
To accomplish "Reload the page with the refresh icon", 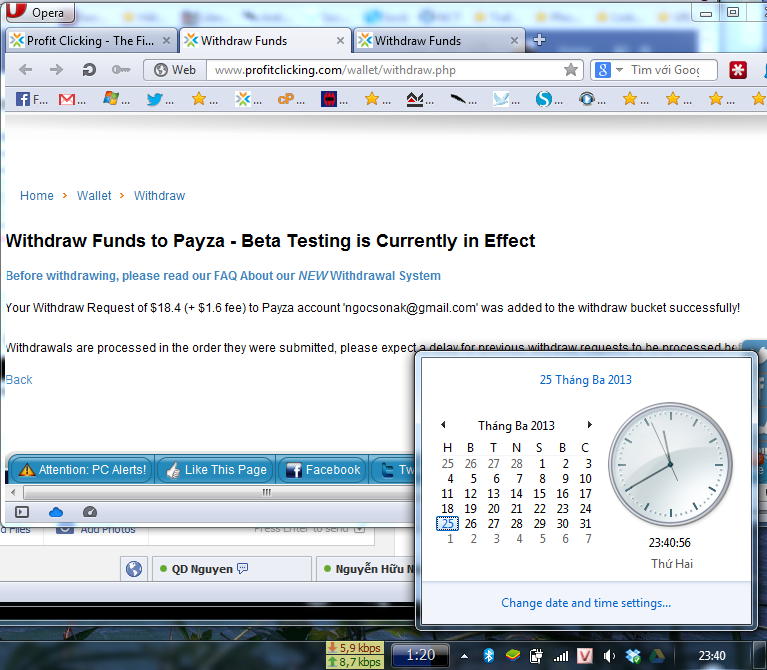I will [89, 70].
